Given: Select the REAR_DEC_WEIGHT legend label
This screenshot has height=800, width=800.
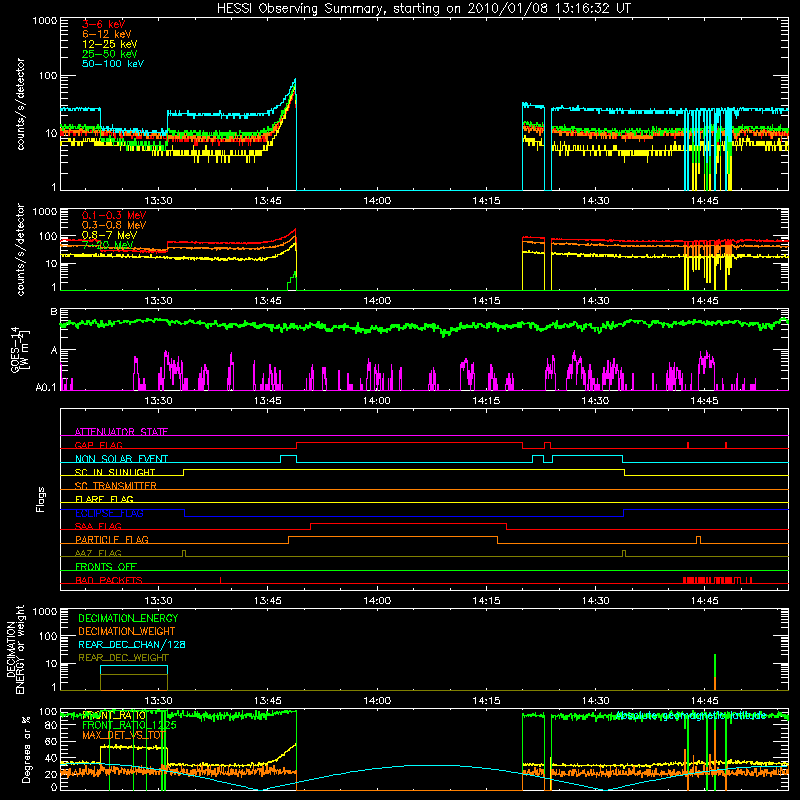Looking at the screenshot, I should 123,658.
